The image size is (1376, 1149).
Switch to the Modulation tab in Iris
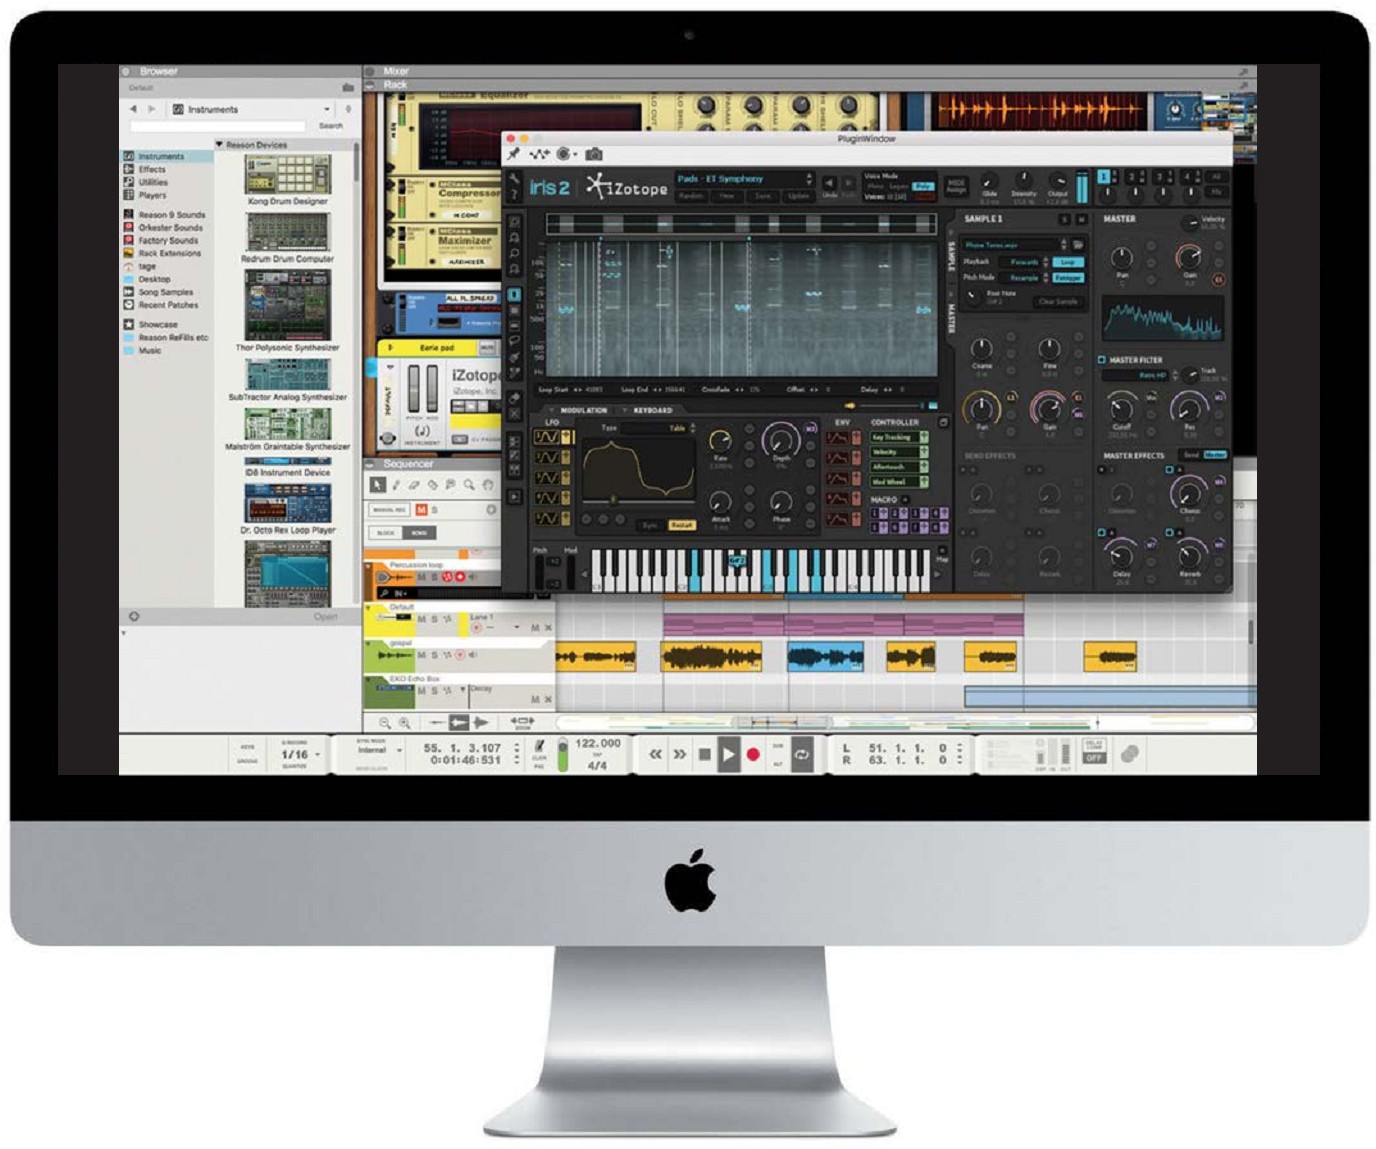(583, 410)
